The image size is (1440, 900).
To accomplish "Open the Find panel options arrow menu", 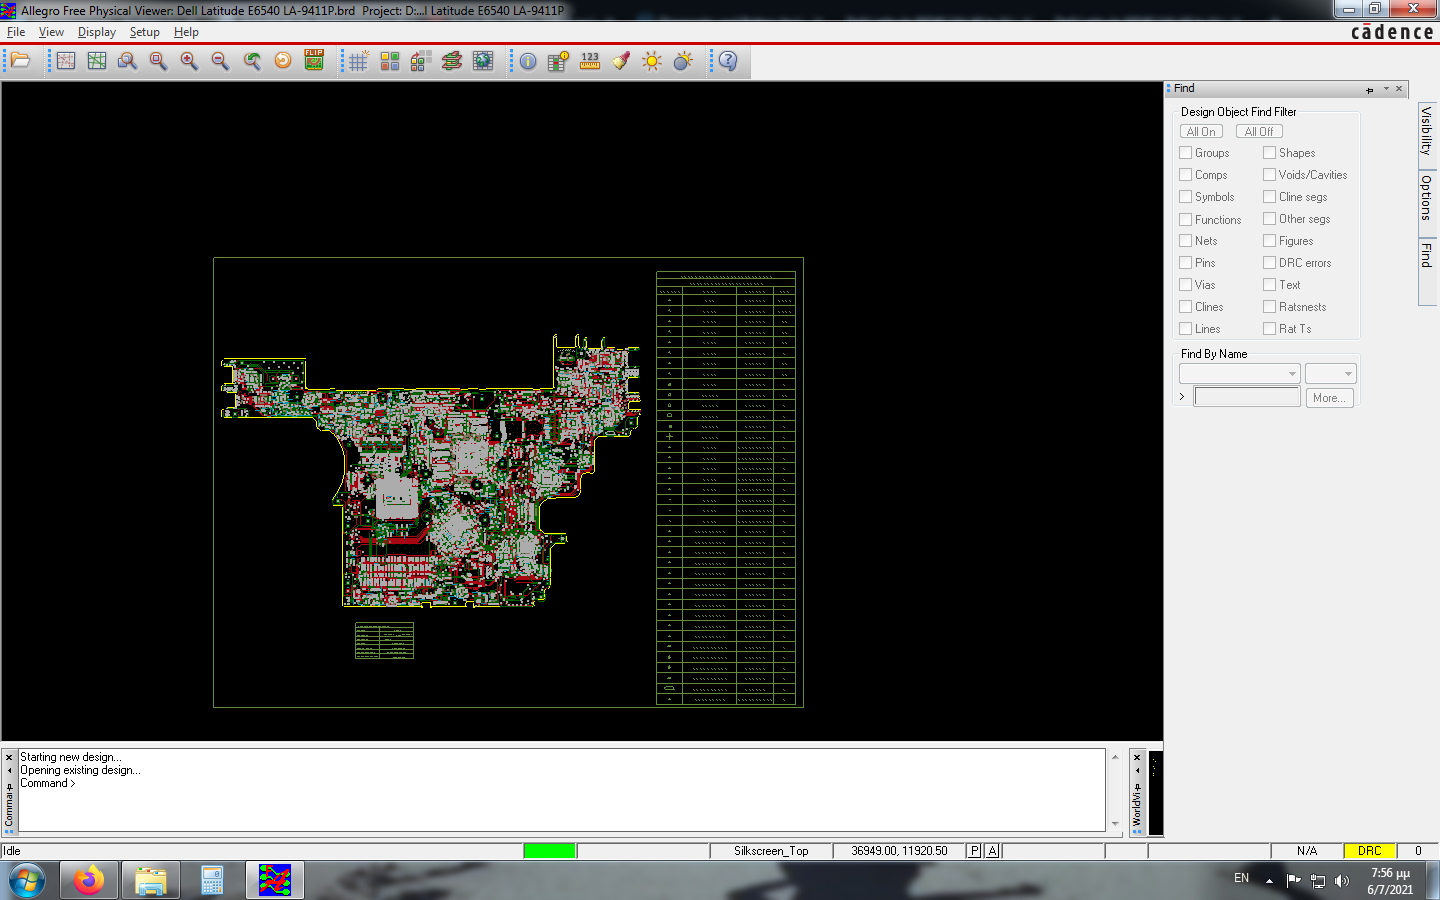I will (1386, 89).
